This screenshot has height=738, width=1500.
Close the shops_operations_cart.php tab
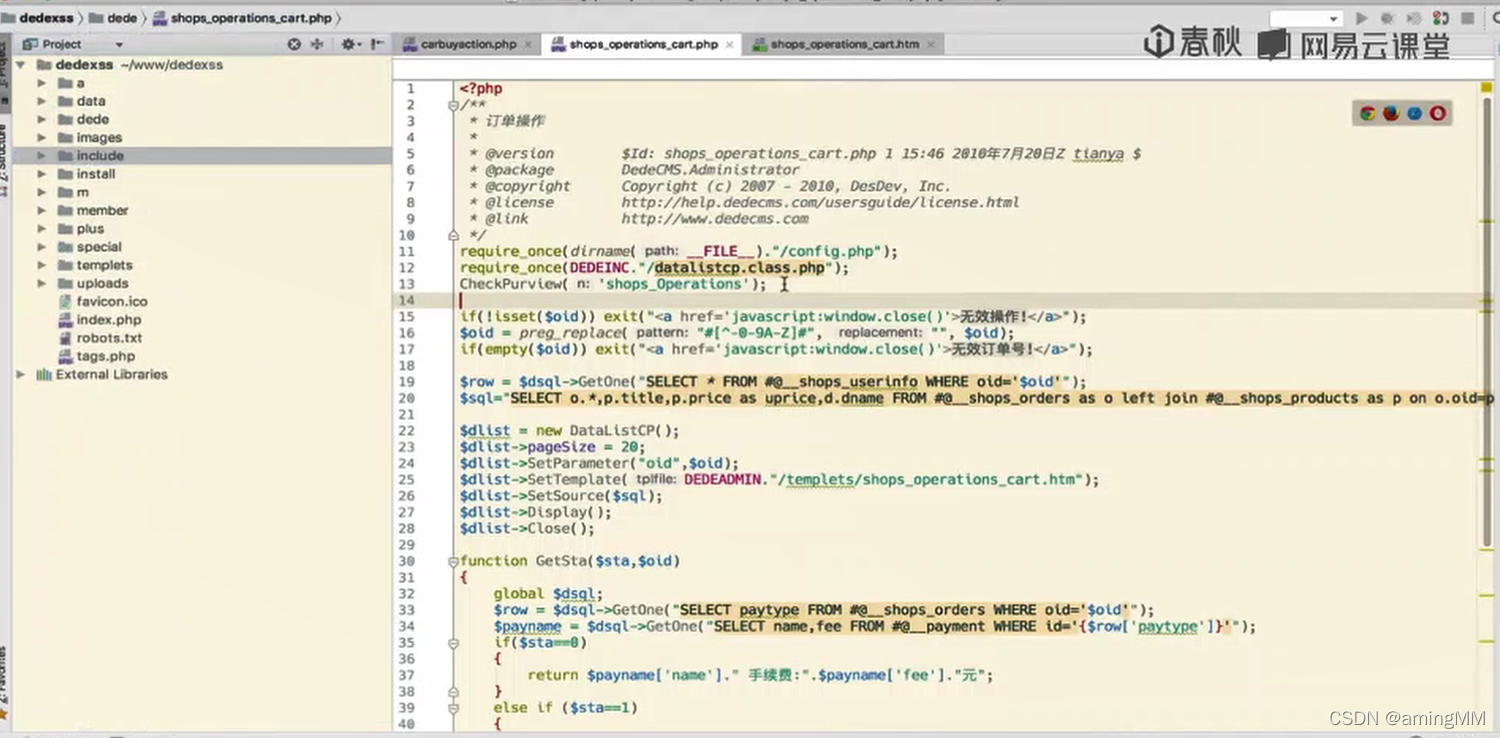coord(730,44)
